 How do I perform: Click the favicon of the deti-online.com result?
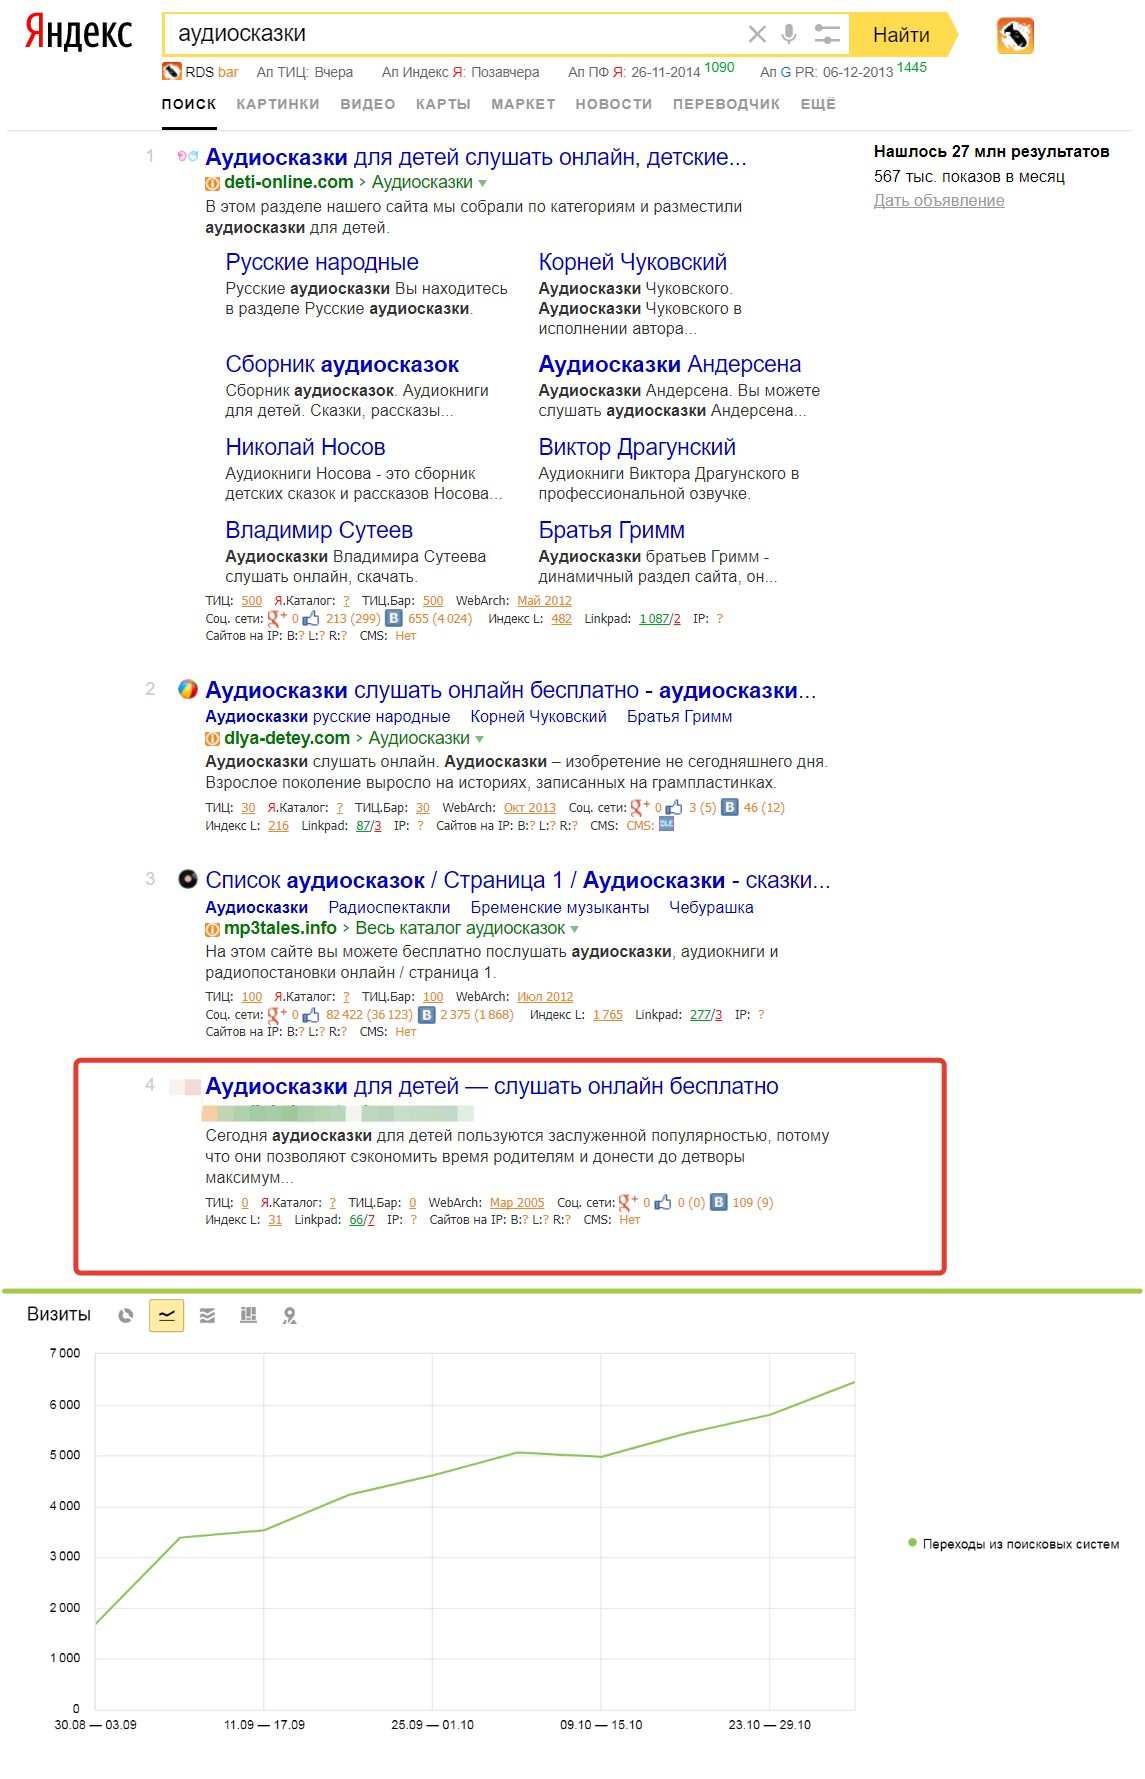click(187, 157)
